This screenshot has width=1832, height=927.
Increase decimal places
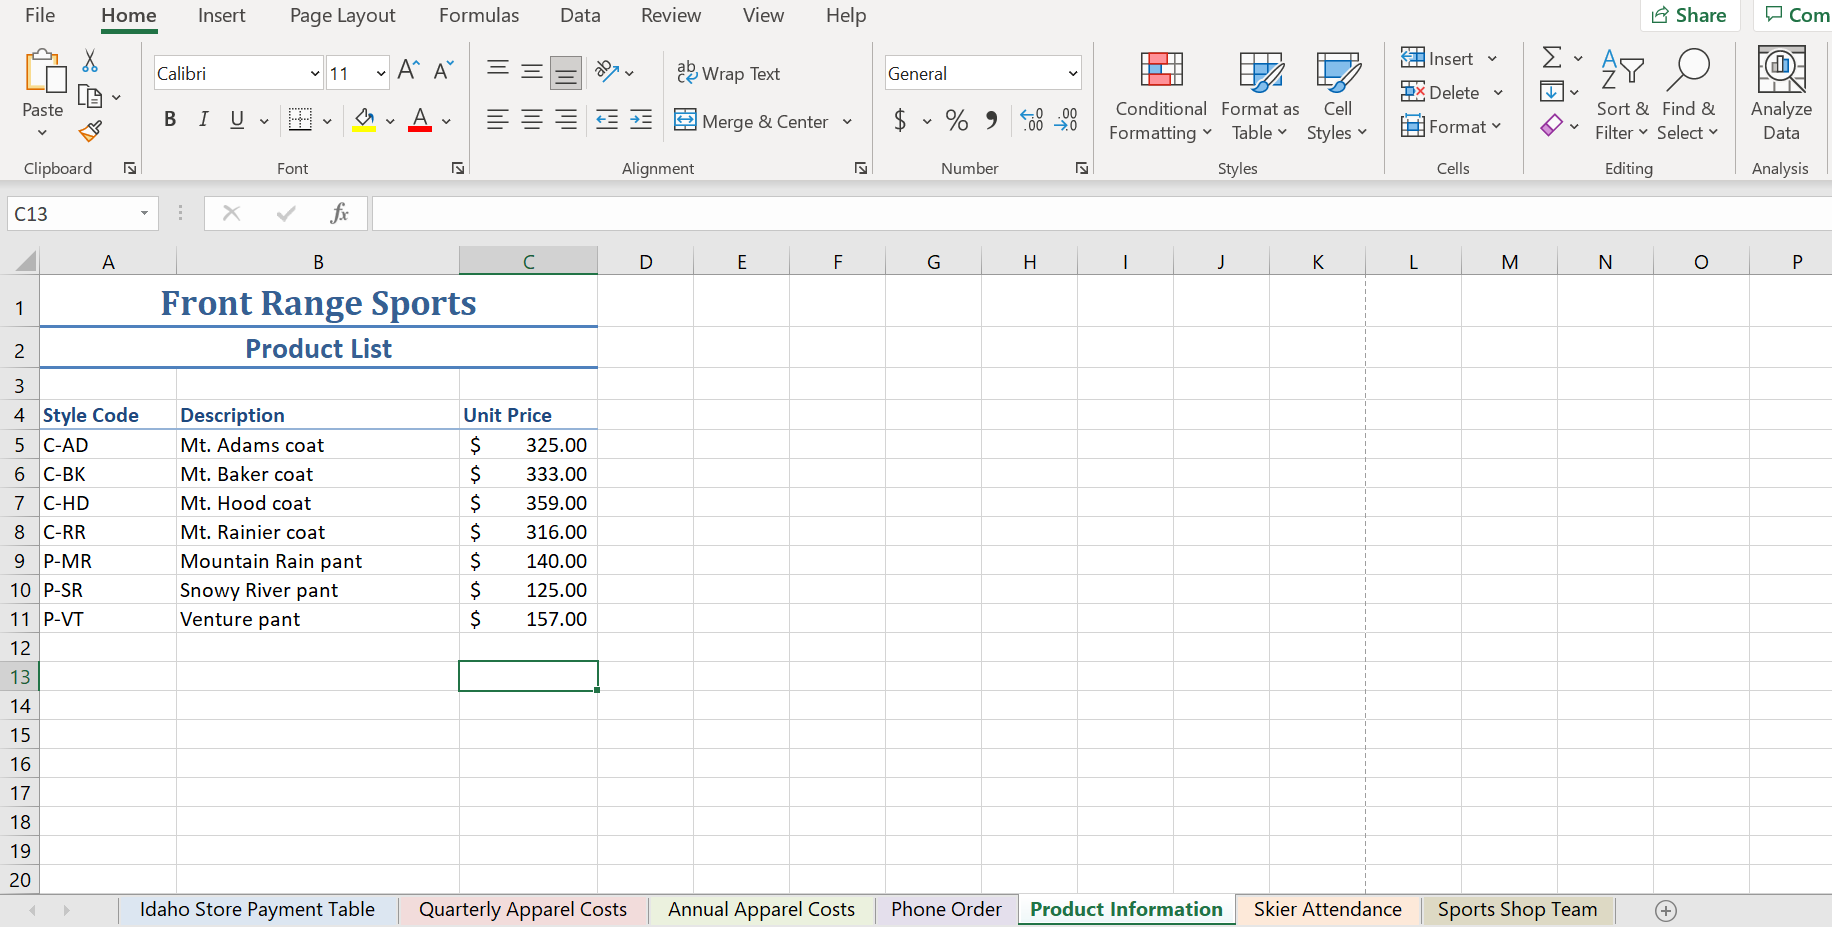tap(1032, 120)
